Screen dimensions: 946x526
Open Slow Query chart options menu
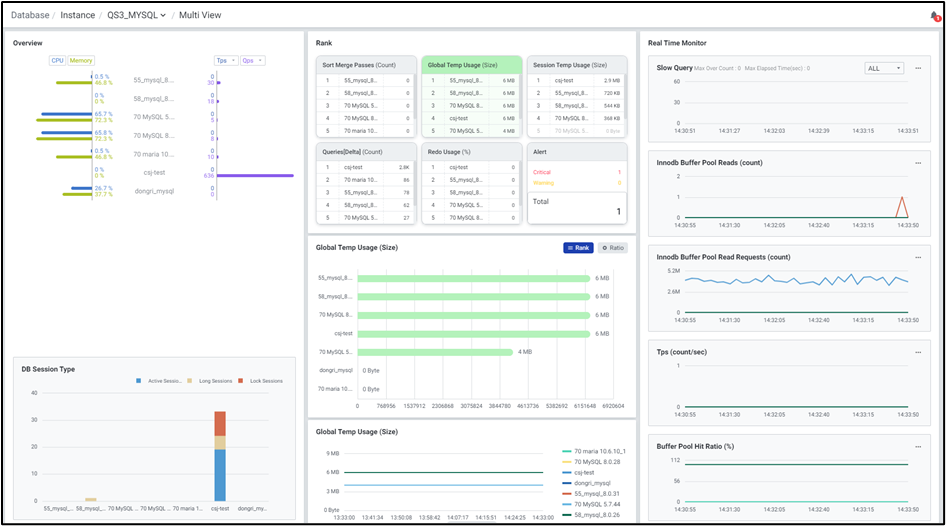[x=917, y=68]
